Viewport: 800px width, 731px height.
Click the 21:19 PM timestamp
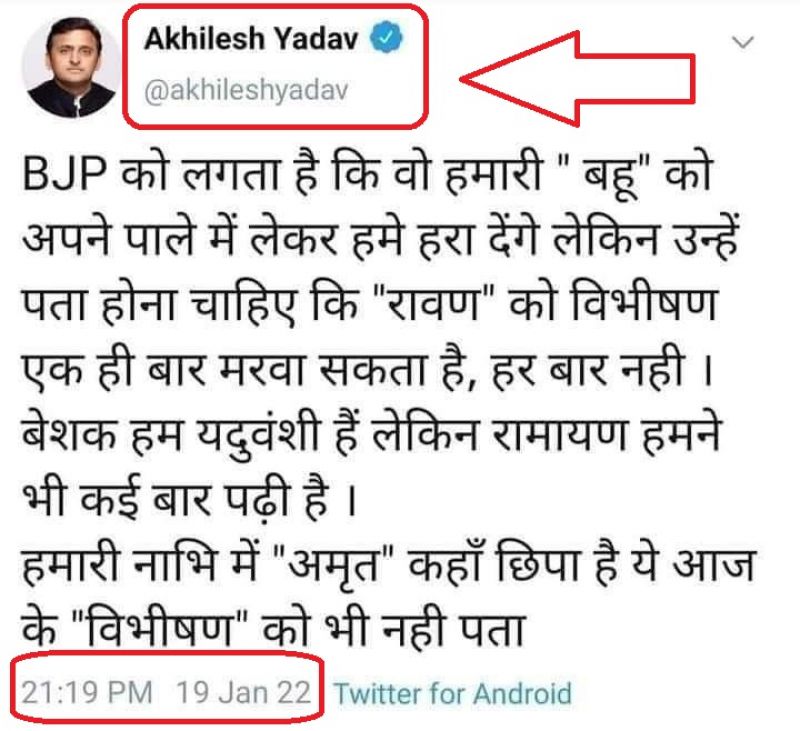[x=87, y=692]
